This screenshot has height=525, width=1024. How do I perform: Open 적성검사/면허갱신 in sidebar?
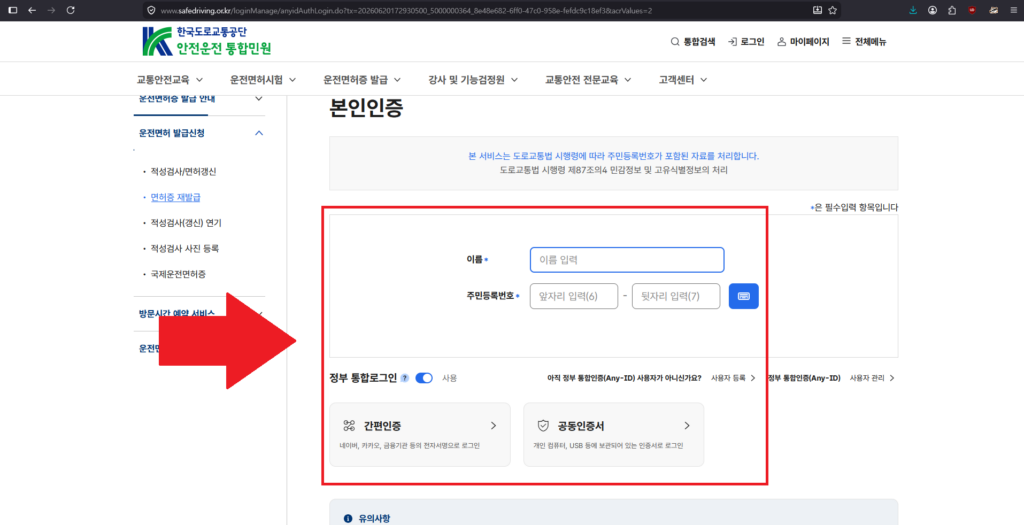tap(183, 172)
